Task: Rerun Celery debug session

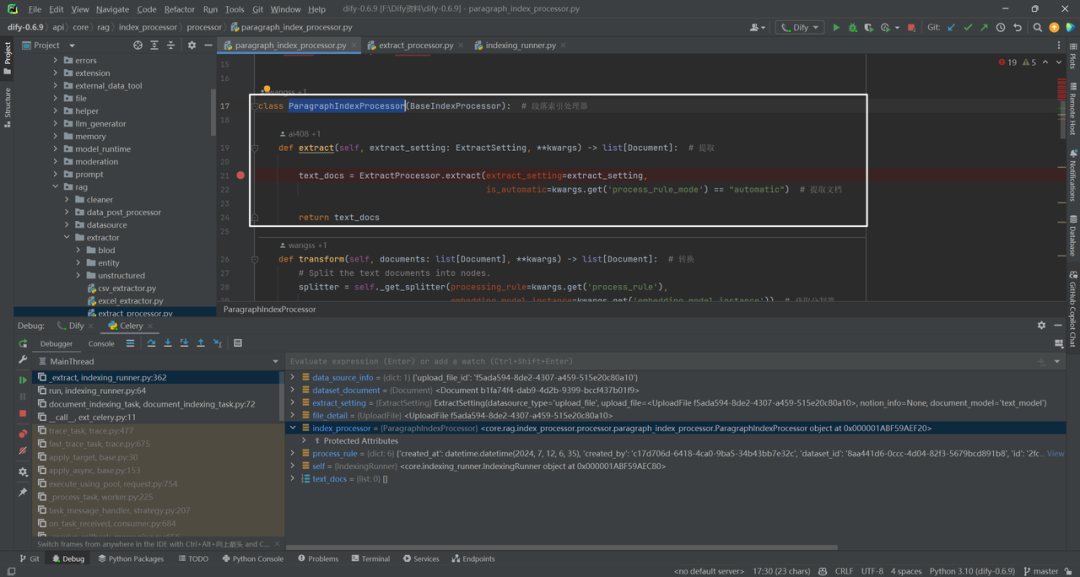Action: (x=23, y=344)
